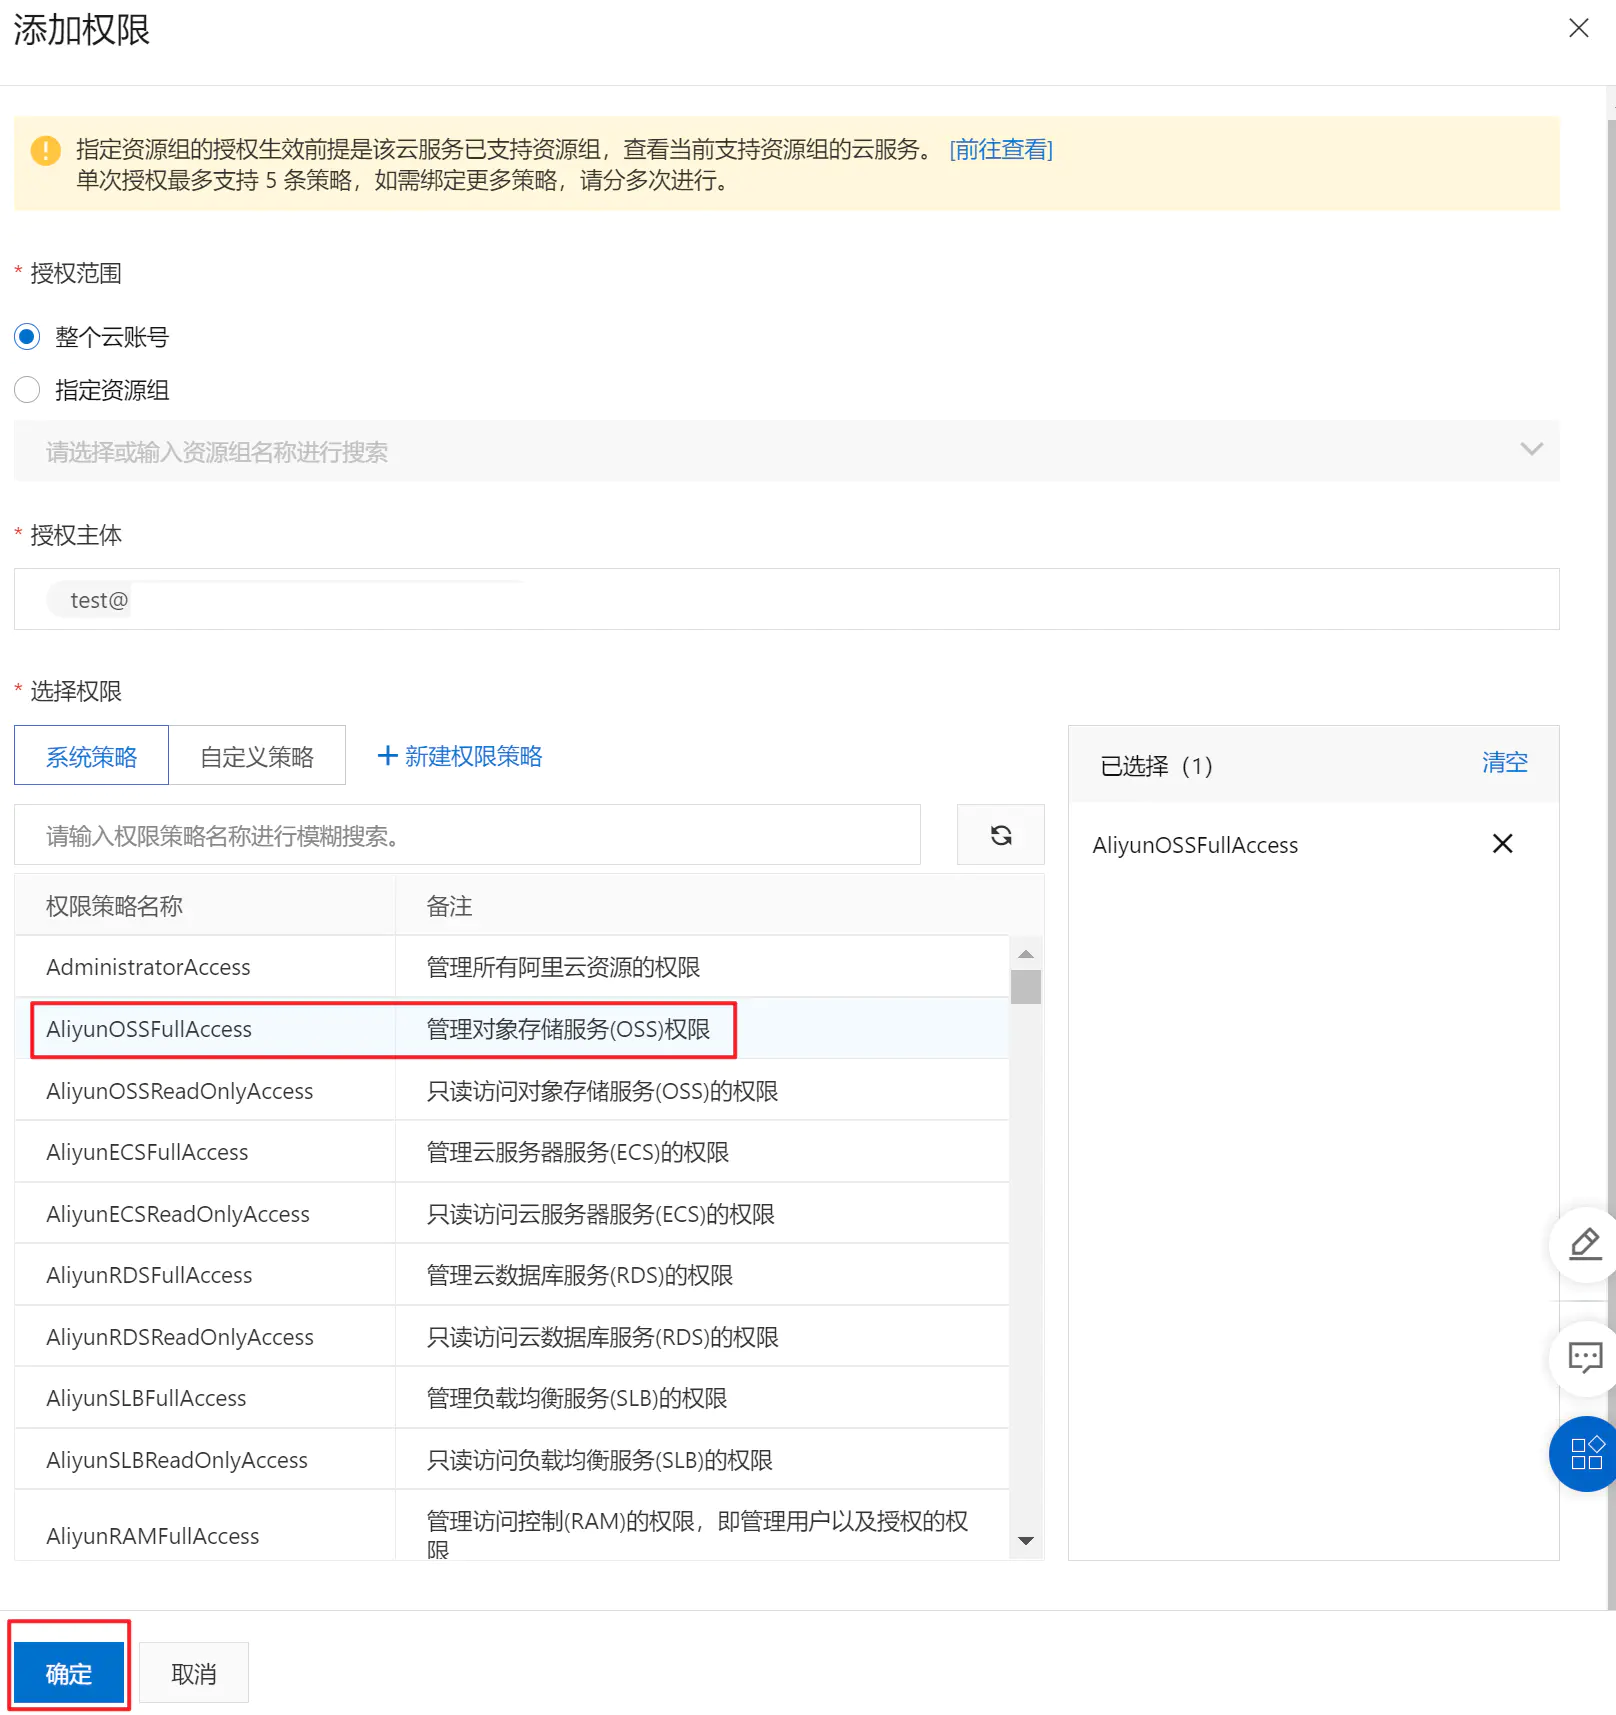This screenshot has height=1715, width=1616.
Task: Select the entire cloud account radio option
Action: (x=28, y=337)
